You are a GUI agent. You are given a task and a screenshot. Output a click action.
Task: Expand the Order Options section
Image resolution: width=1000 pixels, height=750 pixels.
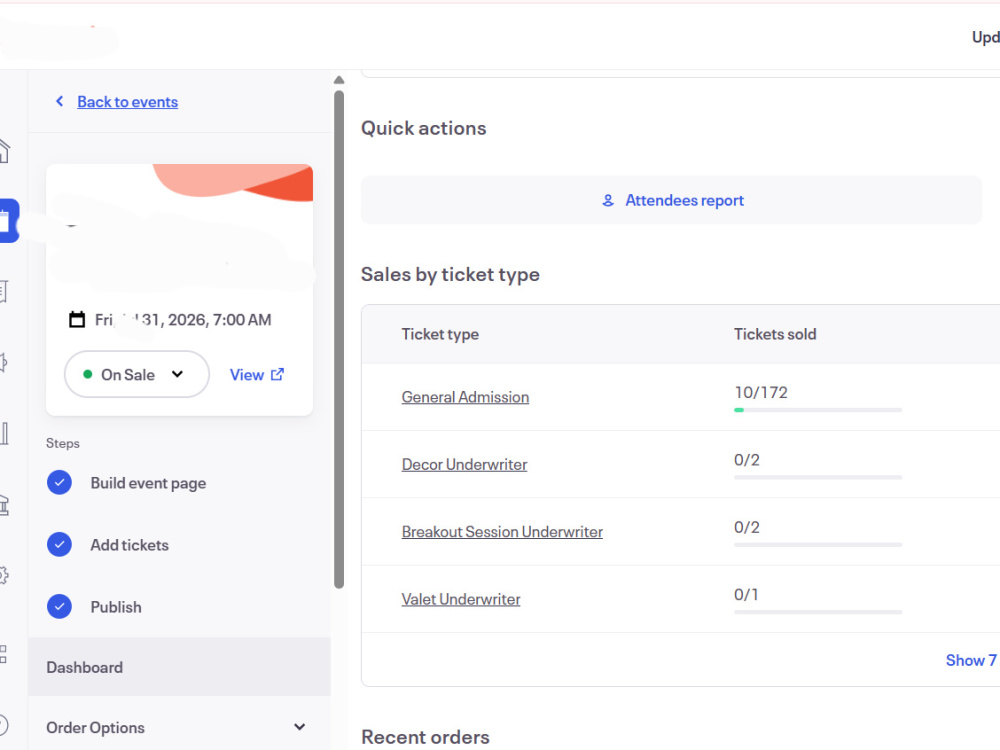pyautogui.click(x=179, y=727)
